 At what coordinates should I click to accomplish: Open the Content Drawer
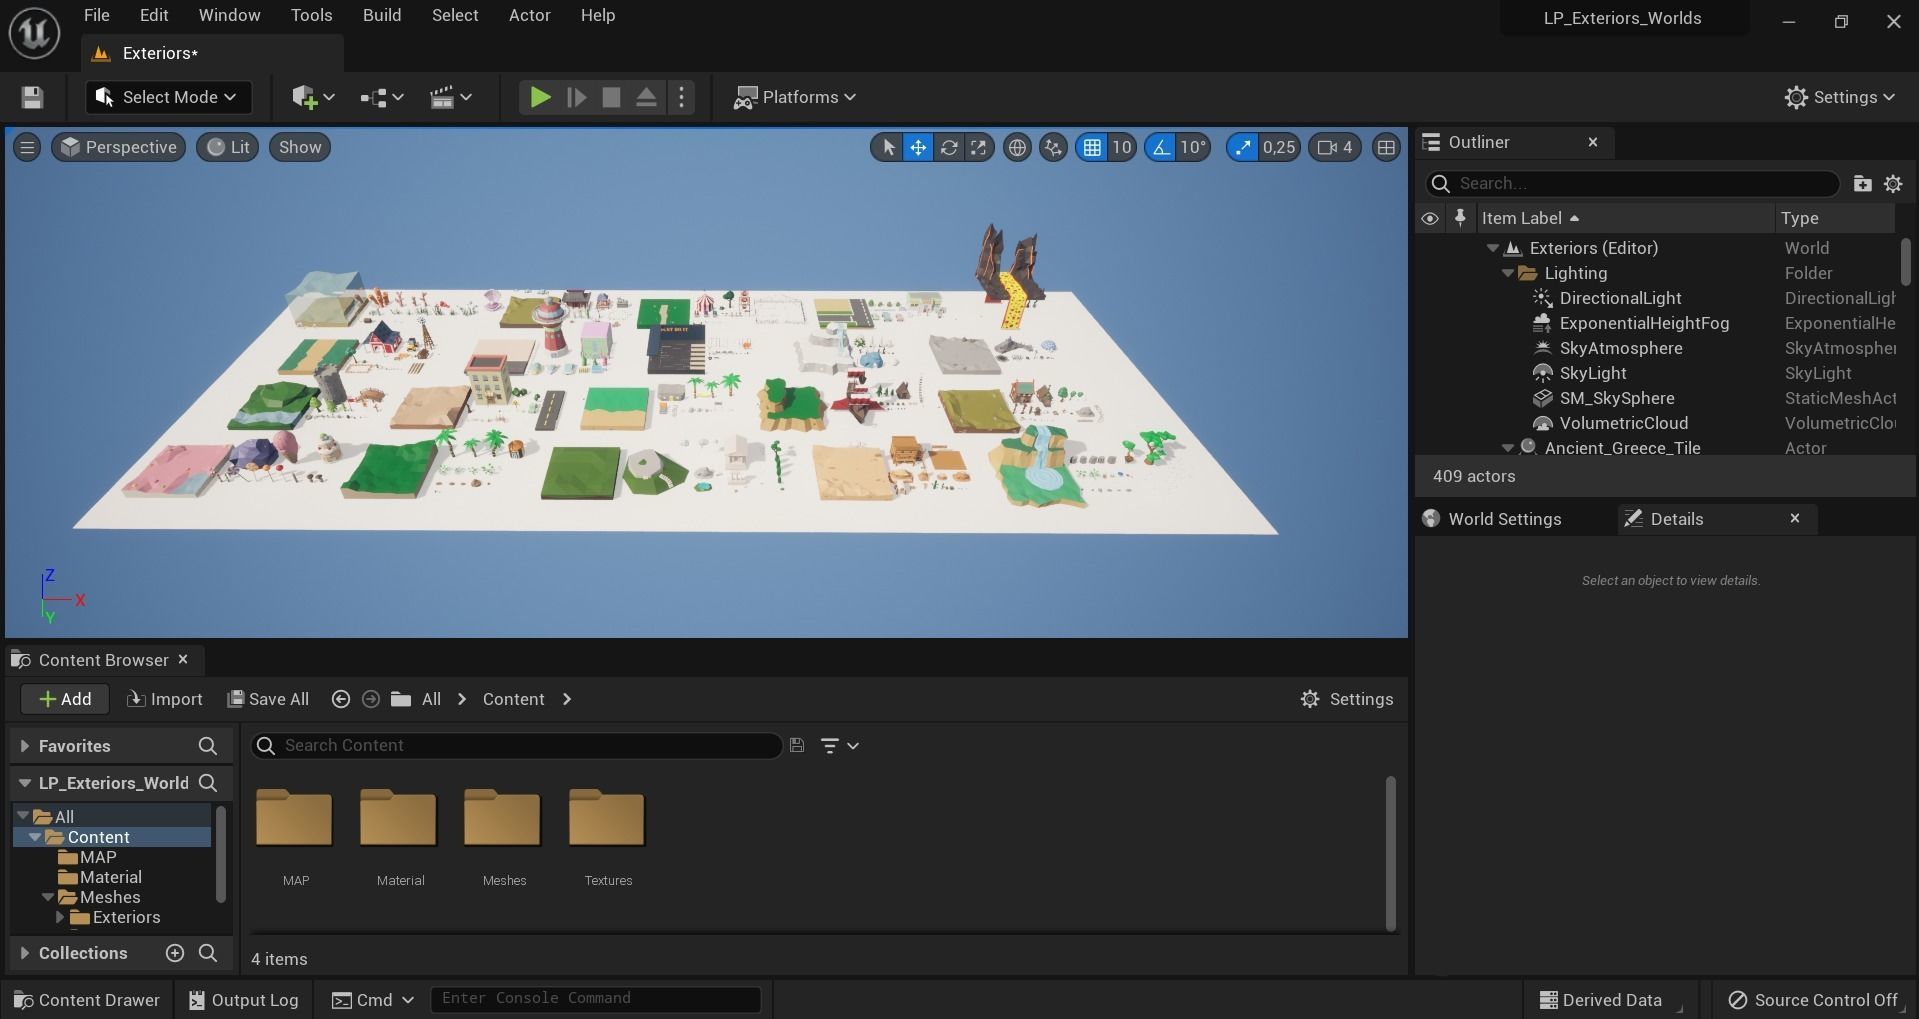tap(86, 1000)
